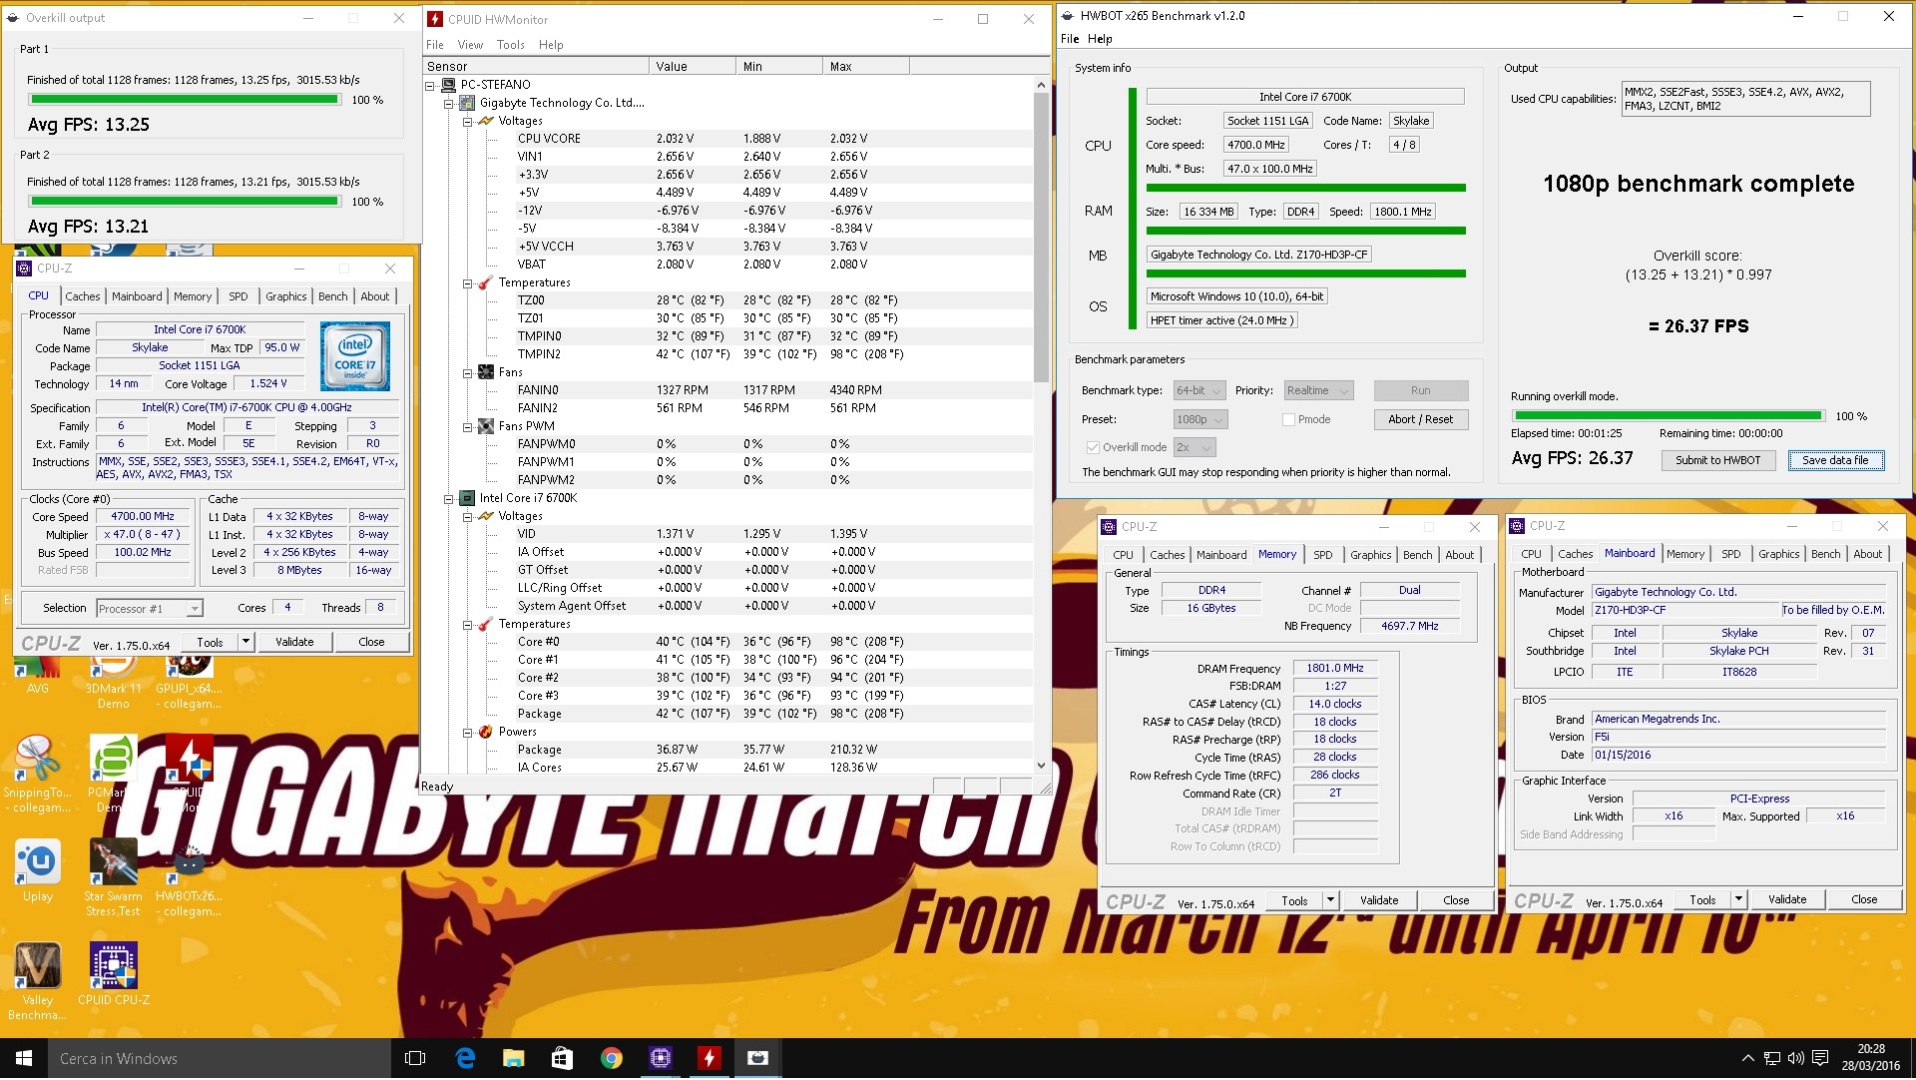Open SnippingTool desktop shortcut
1916x1080 pixels.
pyautogui.click(x=38, y=774)
